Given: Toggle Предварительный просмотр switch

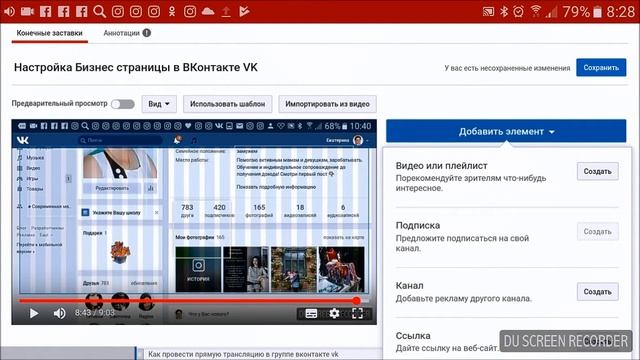Looking at the screenshot, I should pyautogui.click(x=123, y=104).
